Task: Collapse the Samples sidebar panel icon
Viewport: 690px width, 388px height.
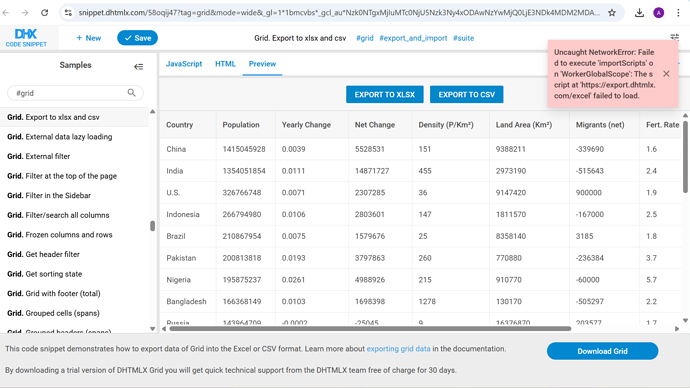Action: pos(139,67)
